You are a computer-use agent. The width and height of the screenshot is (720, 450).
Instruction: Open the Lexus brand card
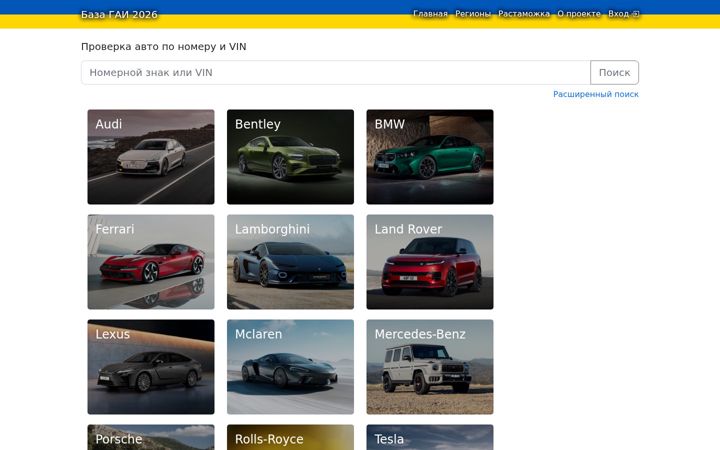(151, 367)
